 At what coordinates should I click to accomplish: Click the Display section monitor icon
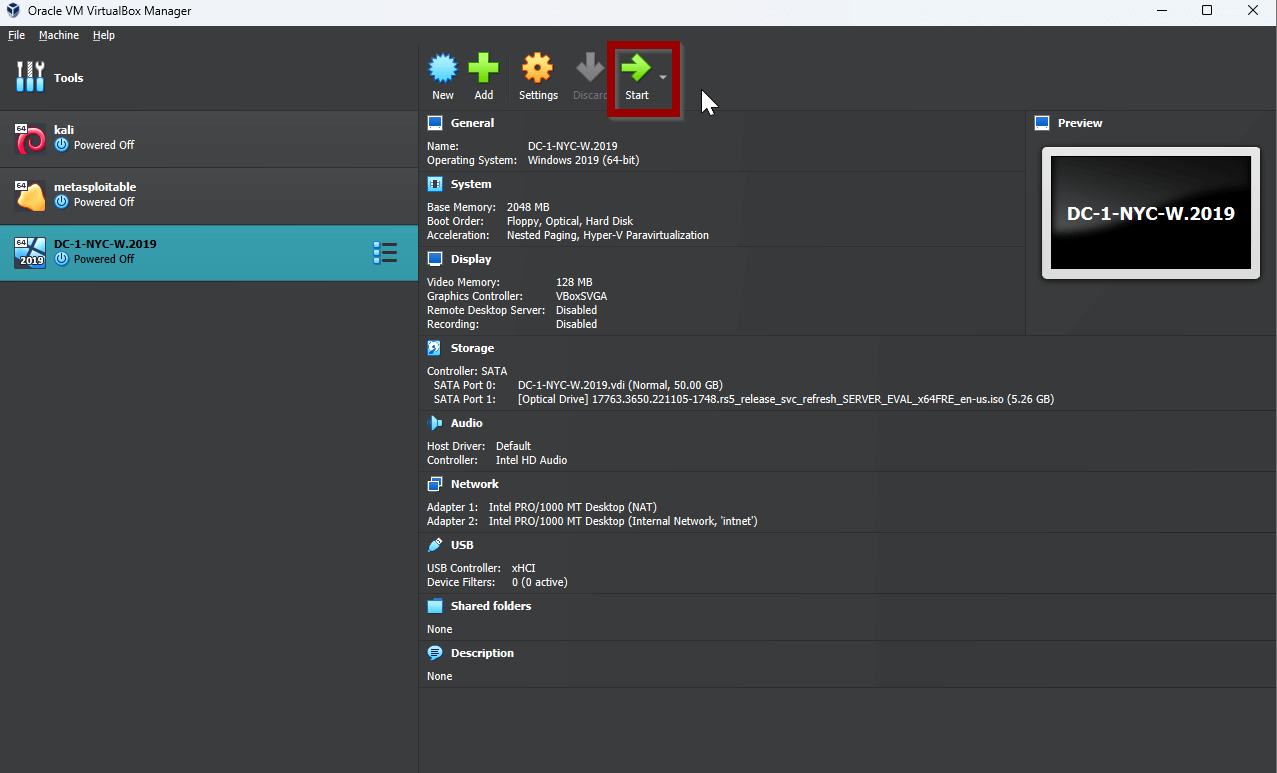pos(435,259)
